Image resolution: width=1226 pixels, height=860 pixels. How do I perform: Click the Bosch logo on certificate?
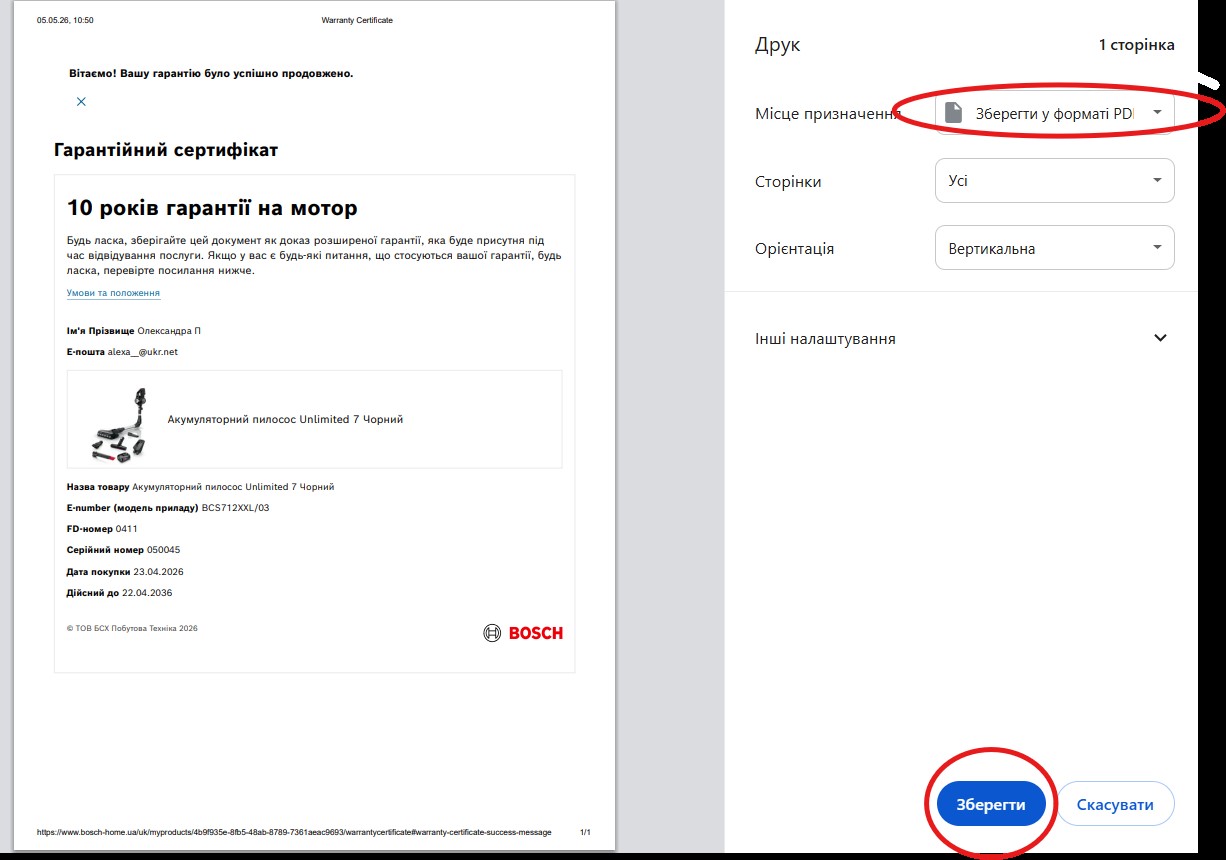point(523,633)
